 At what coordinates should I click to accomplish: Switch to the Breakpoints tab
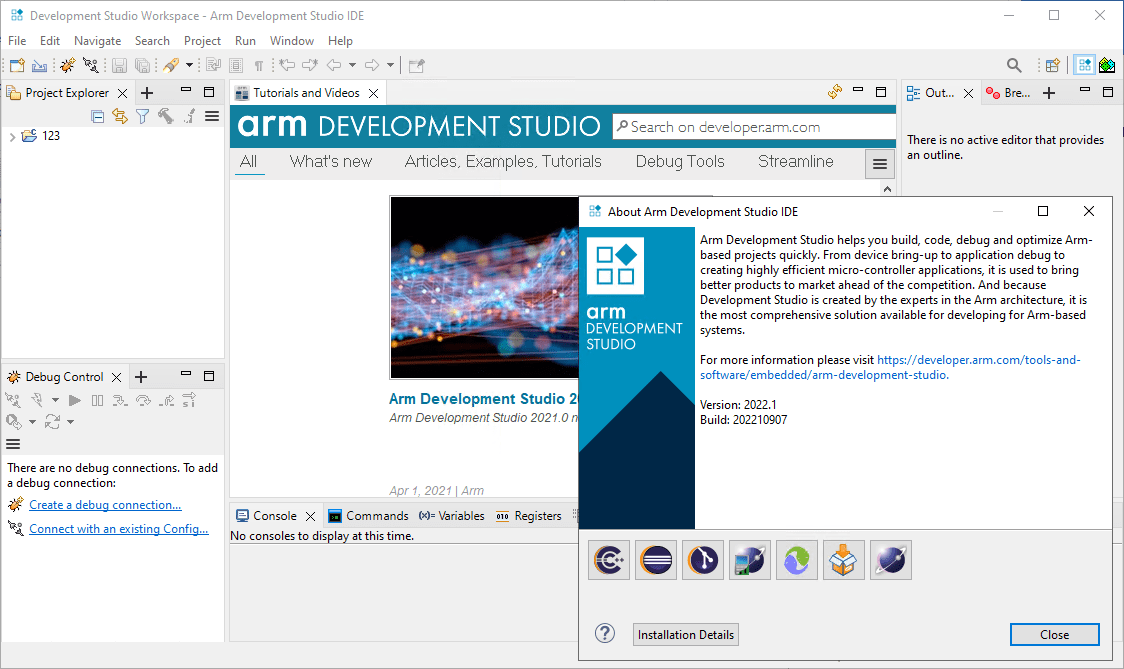(x=1008, y=93)
